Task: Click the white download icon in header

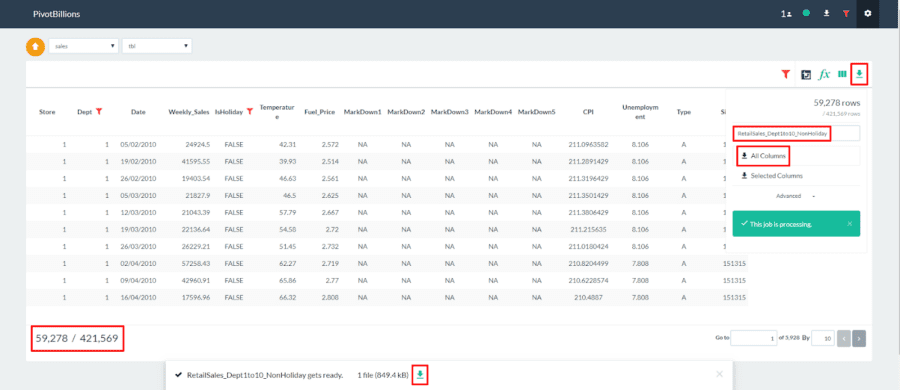Action: pos(827,13)
